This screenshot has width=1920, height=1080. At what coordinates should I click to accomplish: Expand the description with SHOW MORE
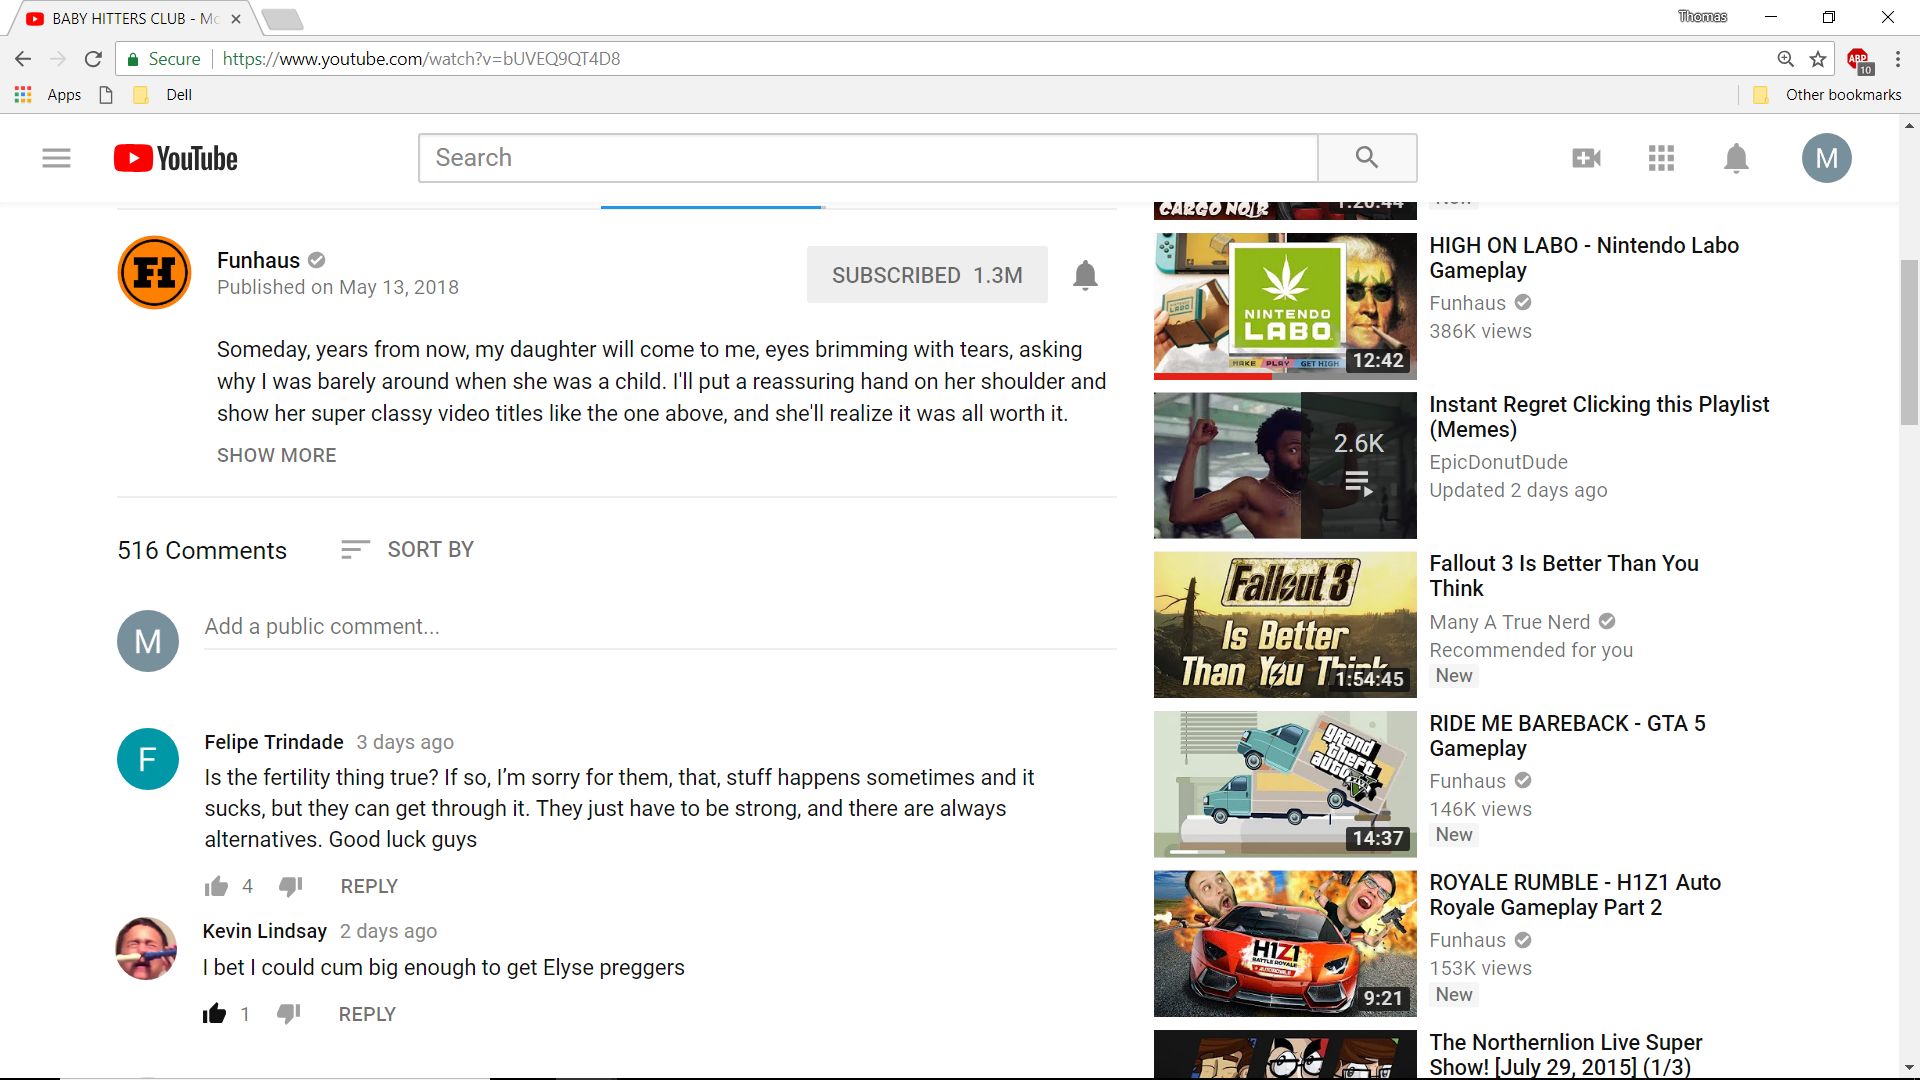276,455
